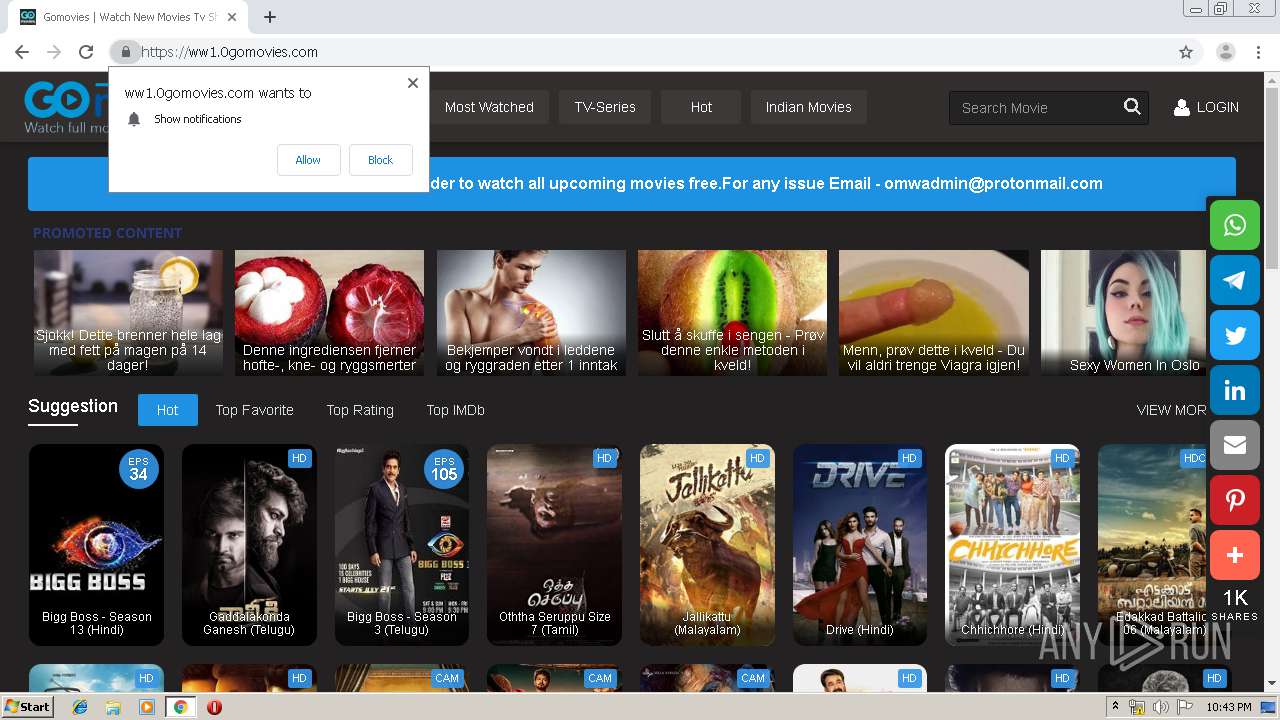Click volume speaker tray icon
1280x720 pixels.
(x=1160, y=707)
